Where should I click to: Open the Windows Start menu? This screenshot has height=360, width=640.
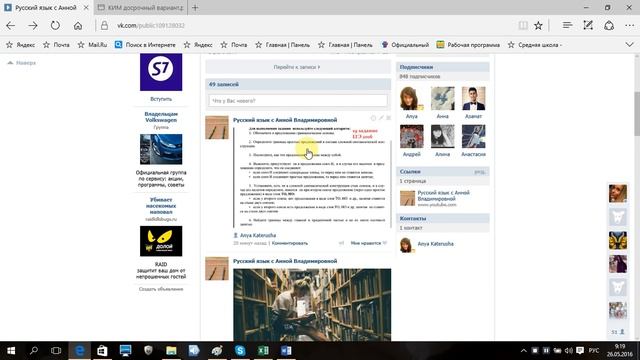tap(11, 351)
